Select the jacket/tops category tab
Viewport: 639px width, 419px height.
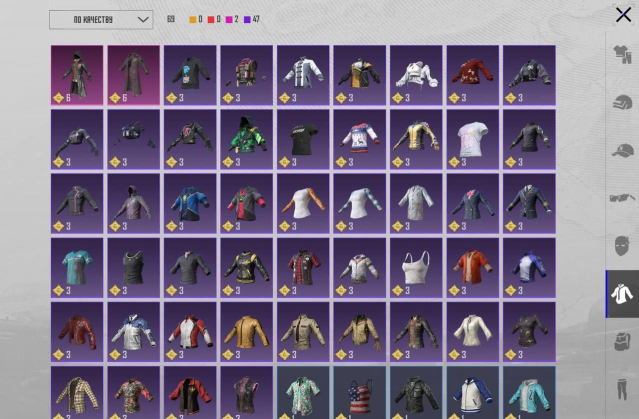[x=622, y=294]
